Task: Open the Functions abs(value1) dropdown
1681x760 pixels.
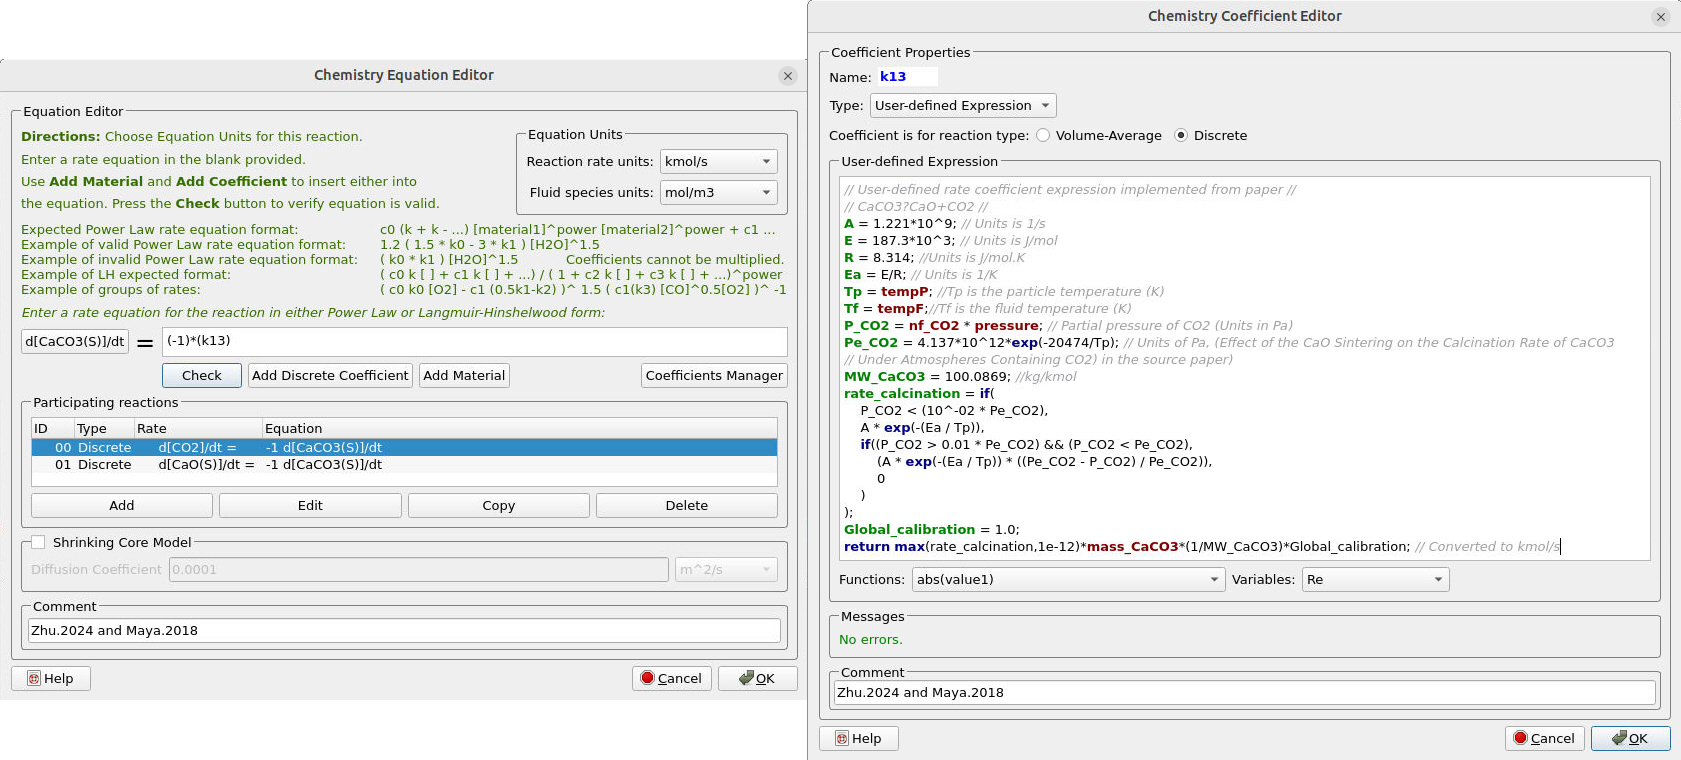Action: point(1067,579)
